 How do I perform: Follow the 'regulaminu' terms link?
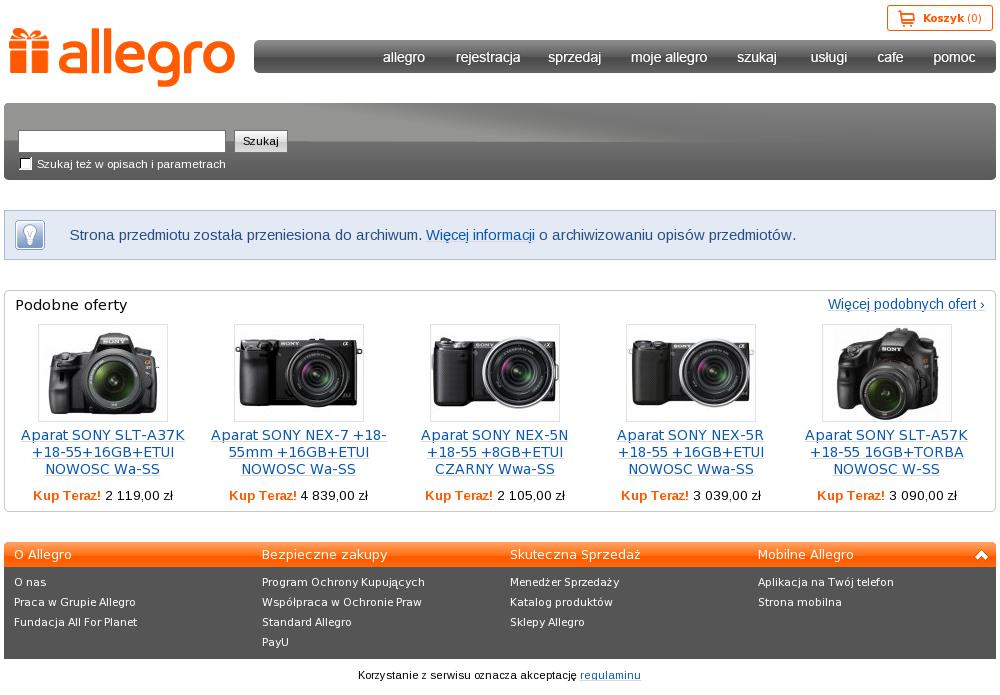610,675
